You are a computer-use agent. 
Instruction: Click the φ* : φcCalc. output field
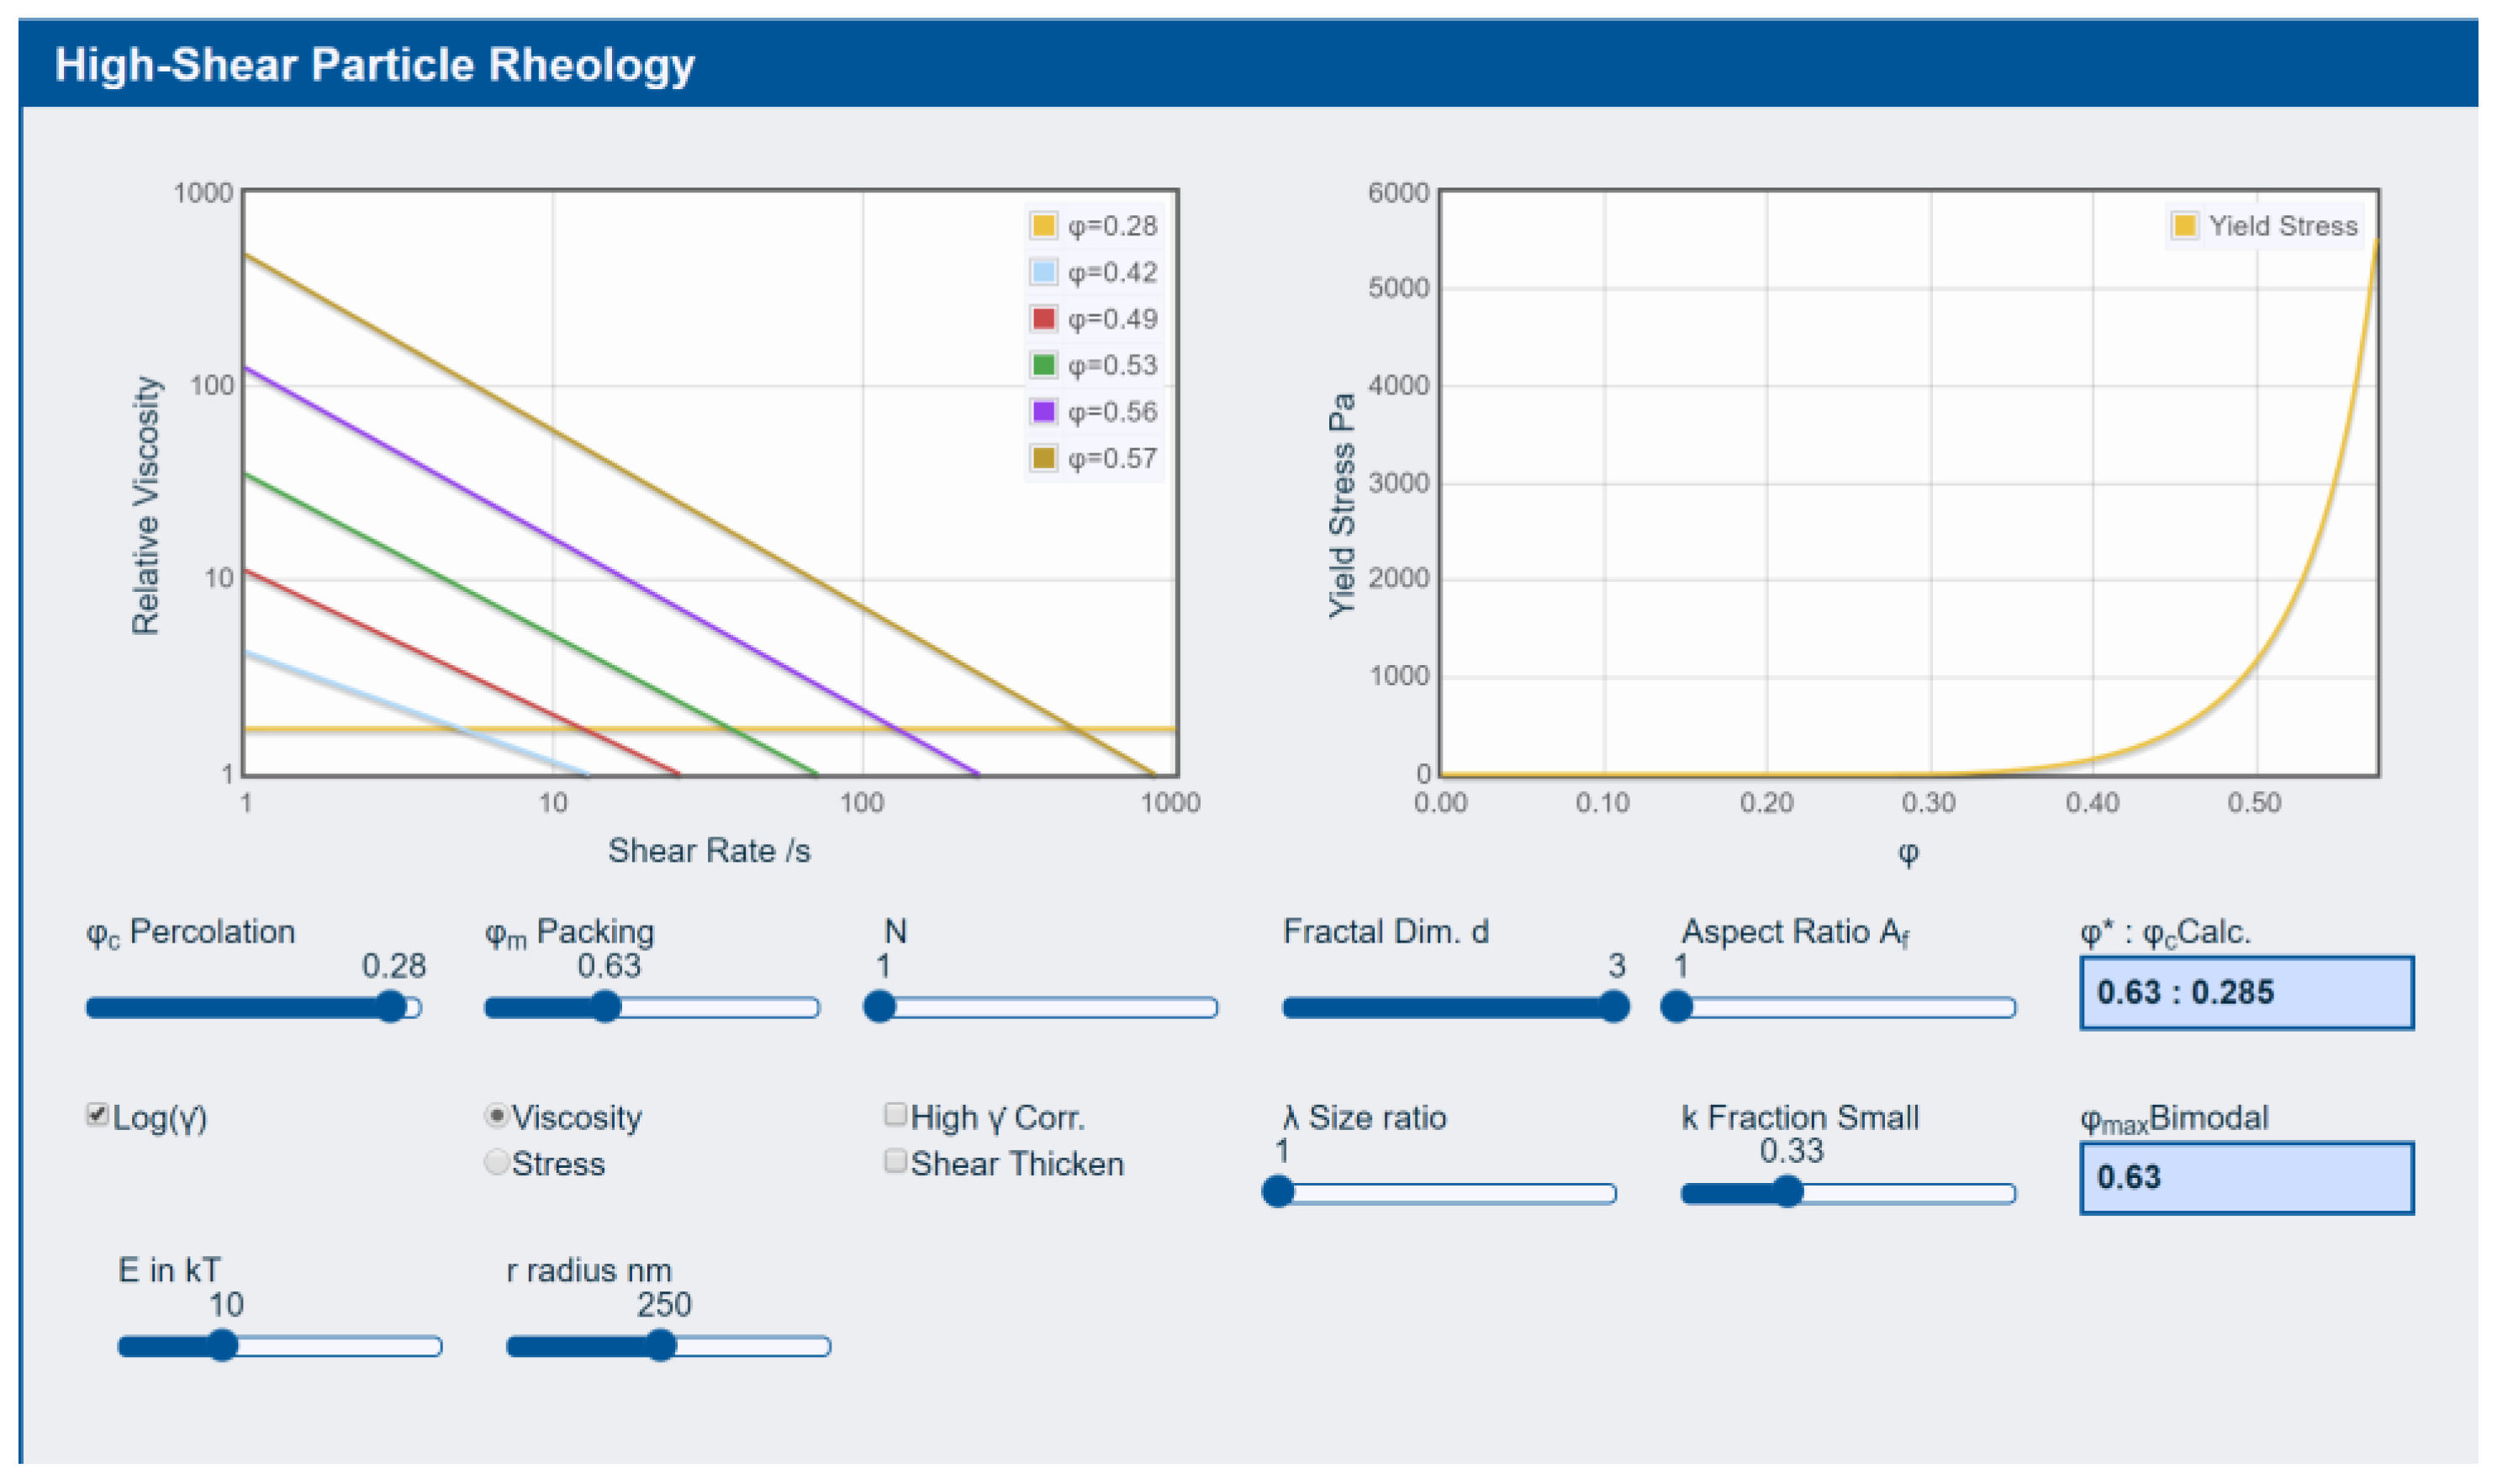coord(2246,993)
